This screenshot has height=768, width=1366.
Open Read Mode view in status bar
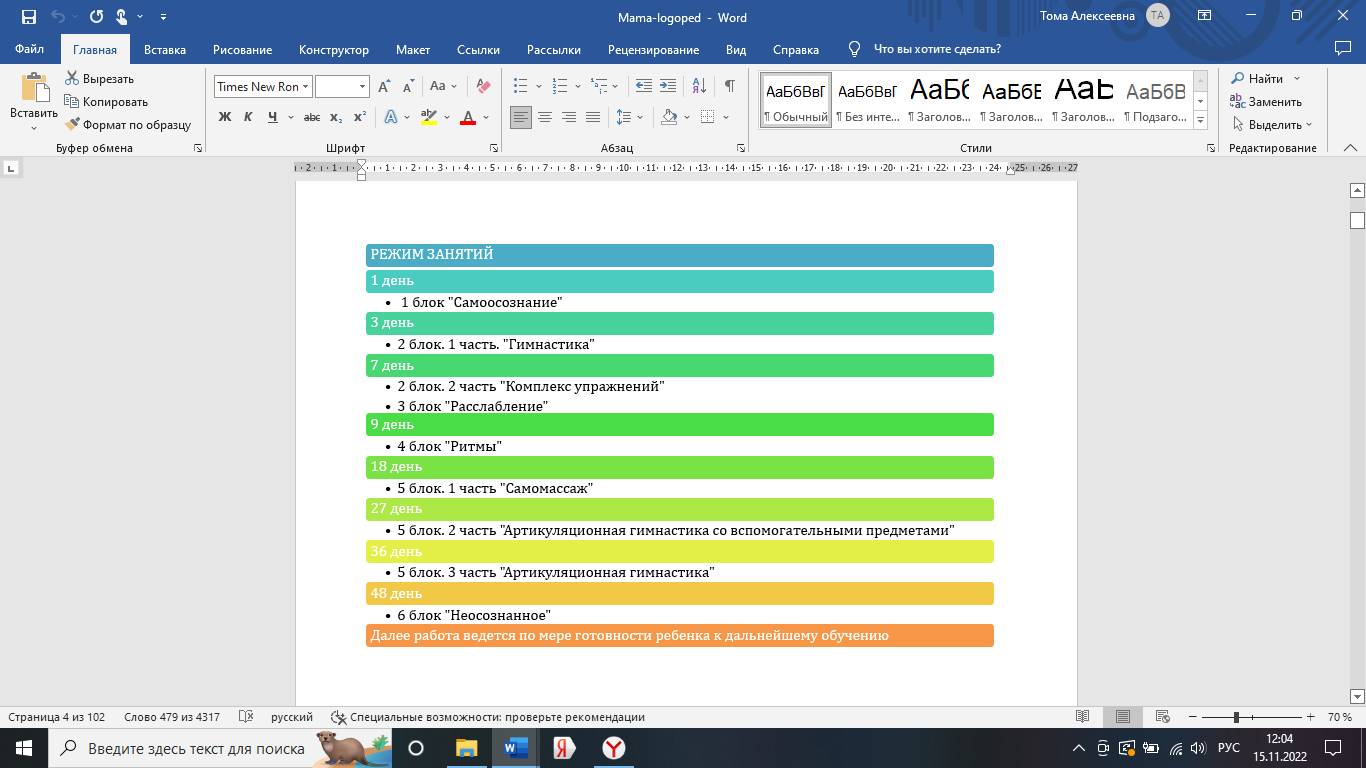pos(1082,717)
